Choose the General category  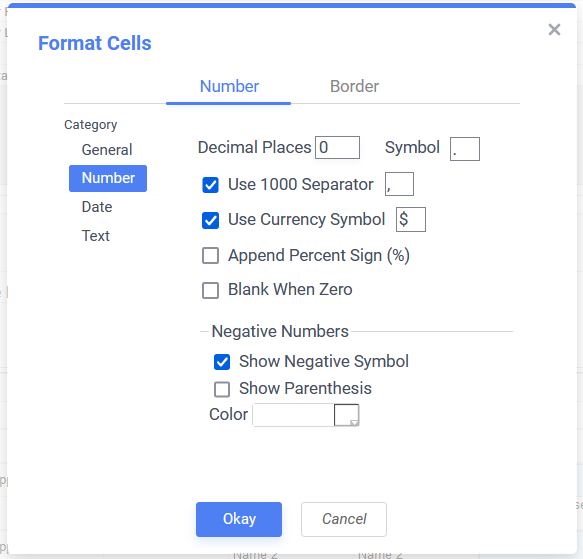coord(107,150)
